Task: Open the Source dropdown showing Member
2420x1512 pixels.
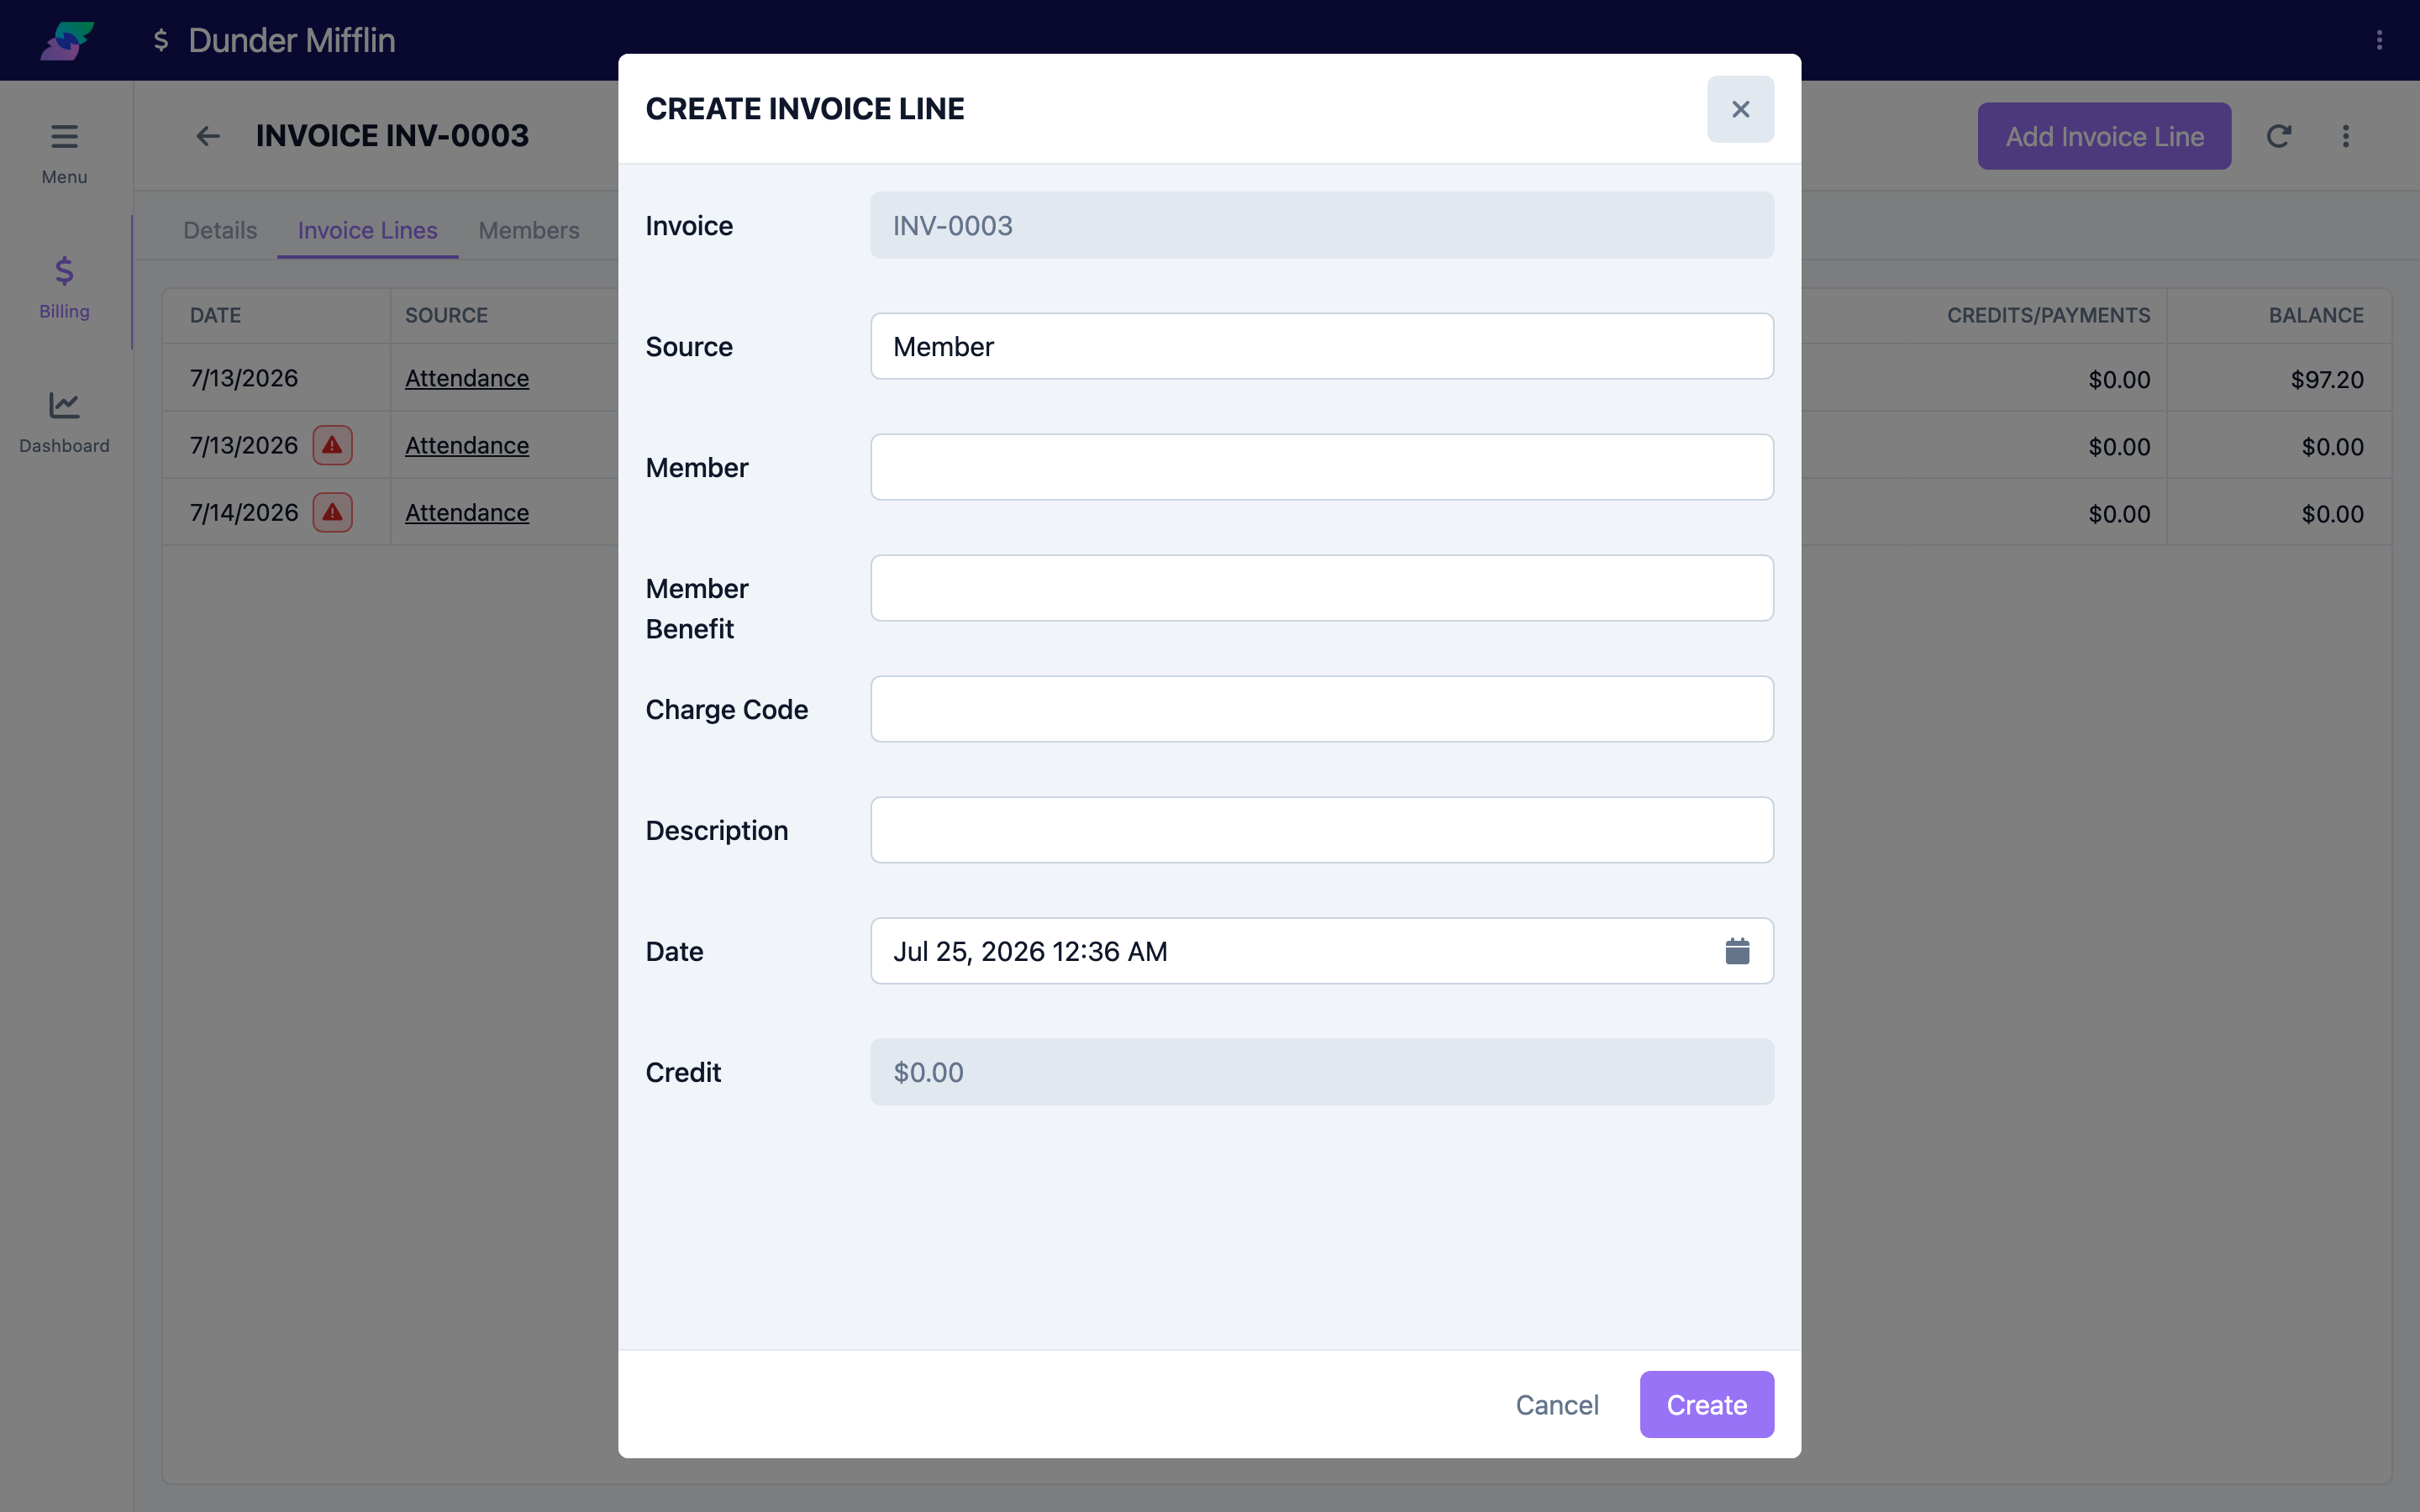Action: click(1322, 346)
